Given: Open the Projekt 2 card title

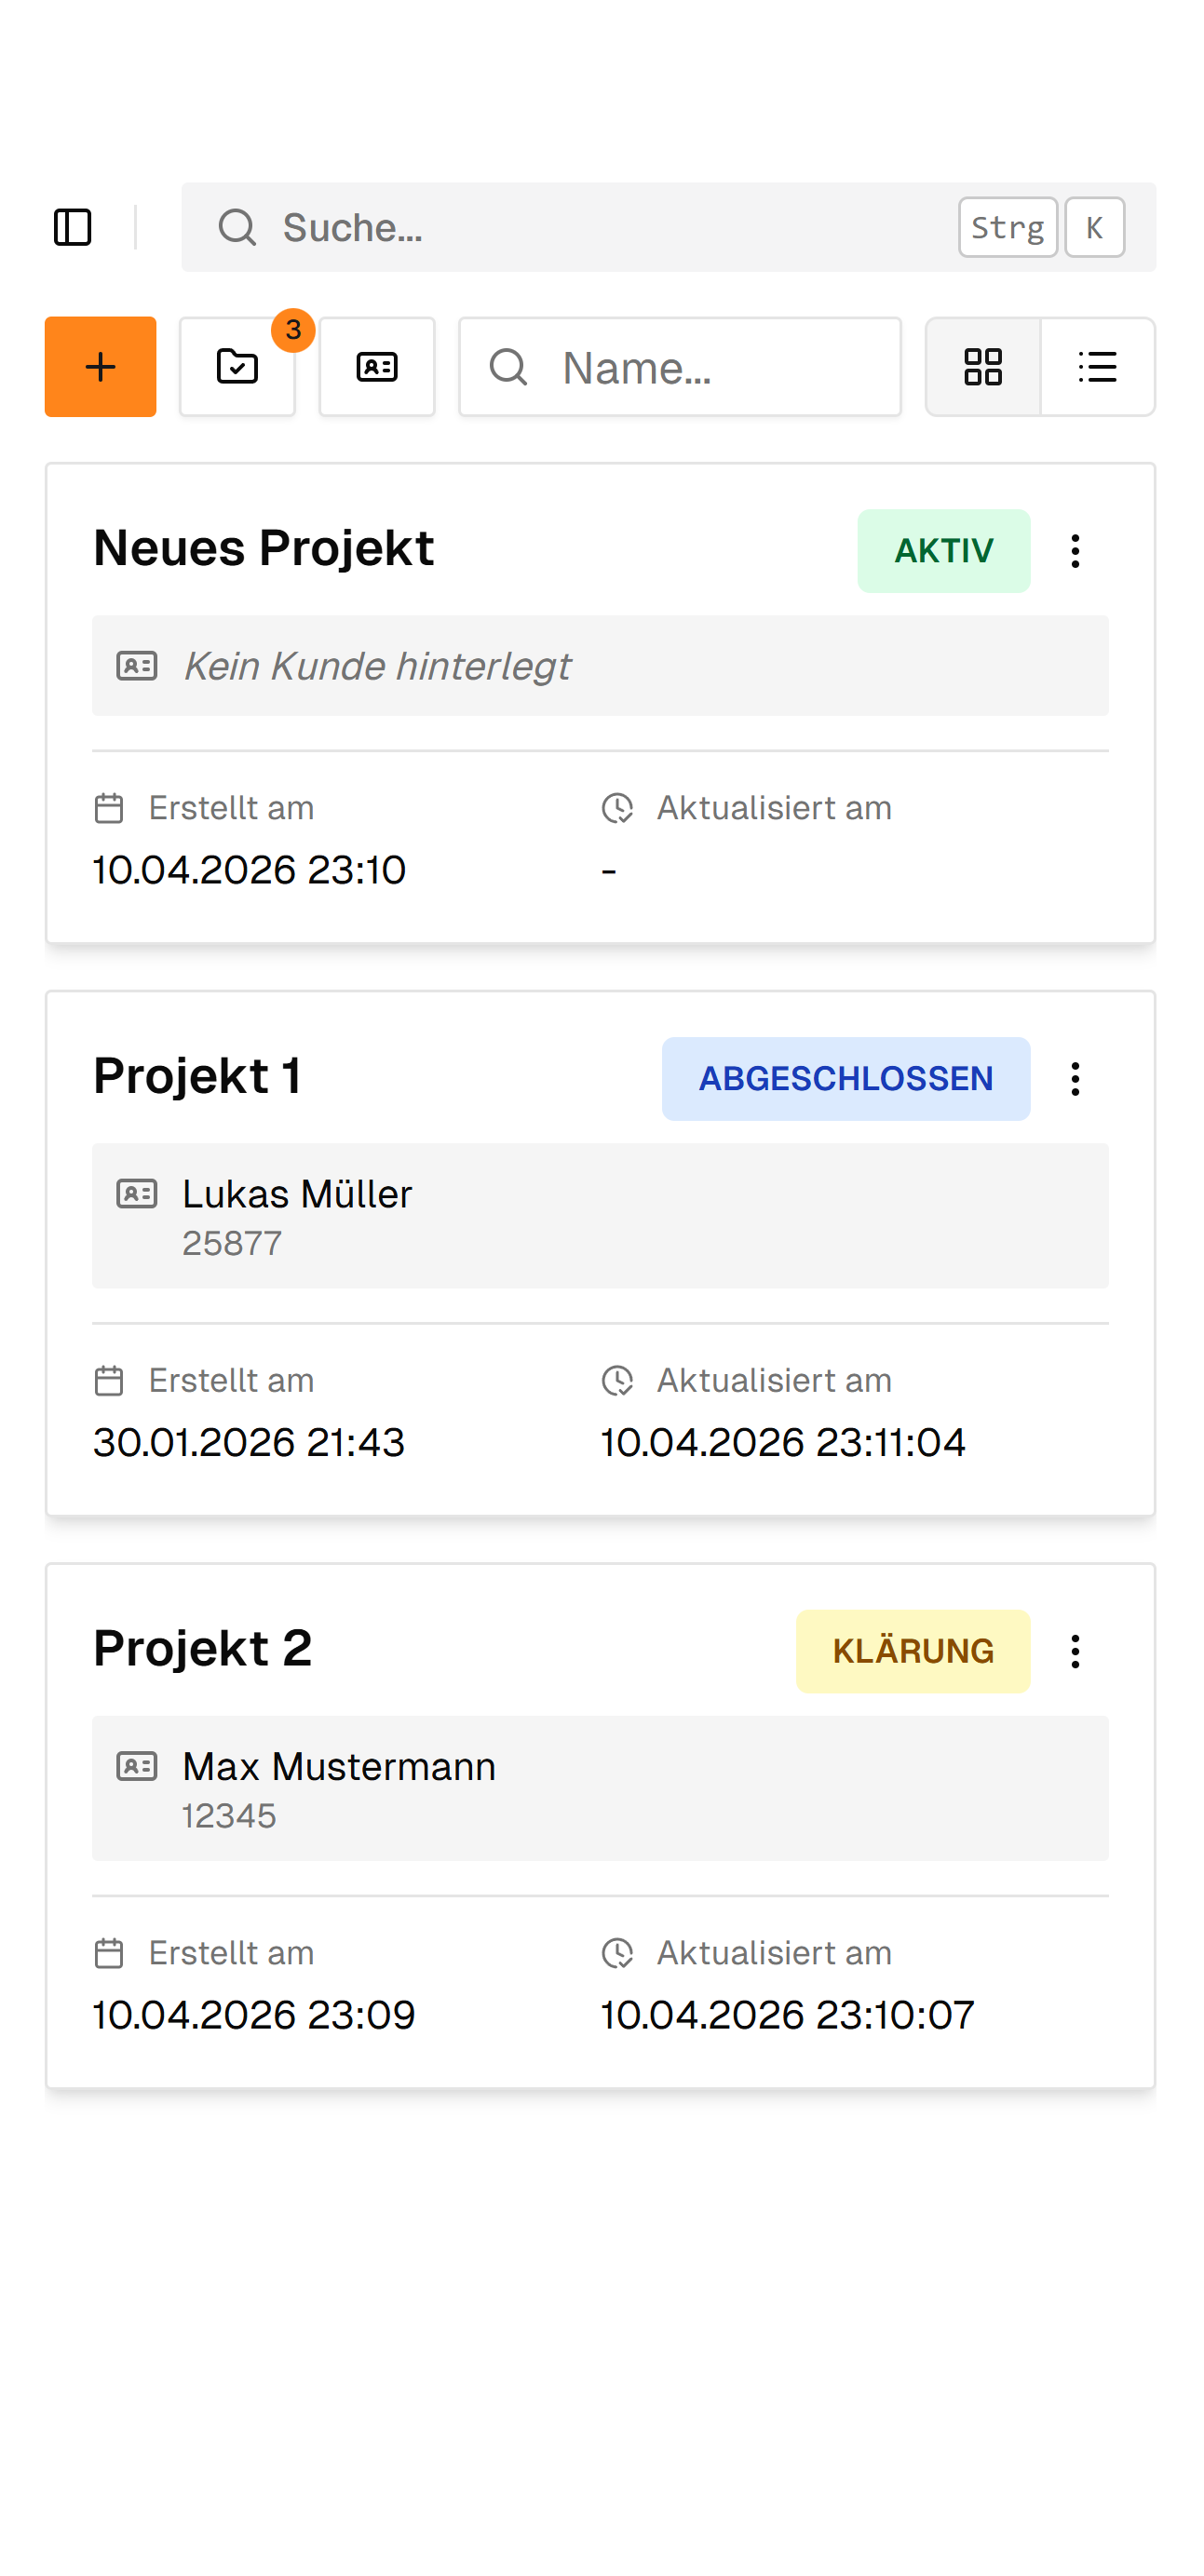Looking at the screenshot, I should pos(202,1648).
